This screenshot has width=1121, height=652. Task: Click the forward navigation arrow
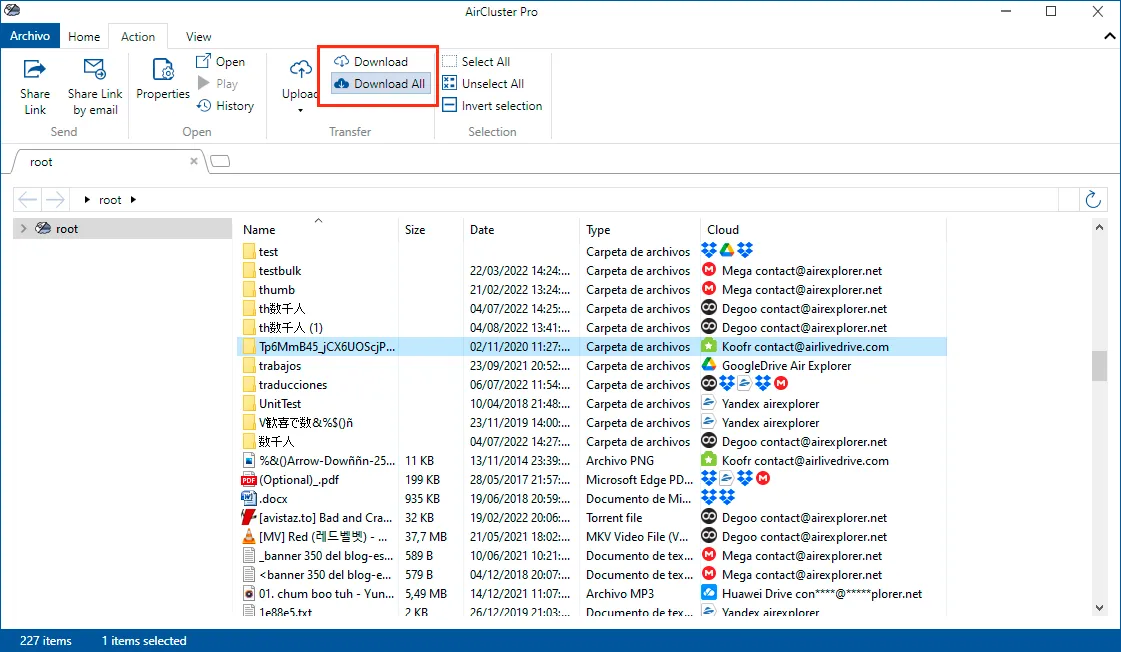click(55, 199)
